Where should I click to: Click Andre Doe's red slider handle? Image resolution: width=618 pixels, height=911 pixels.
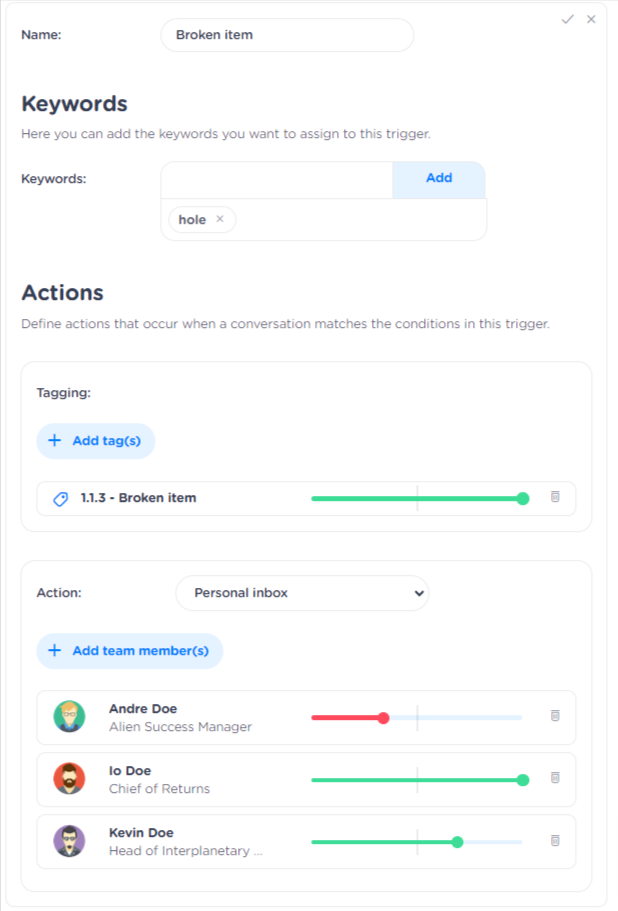[x=383, y=717]
